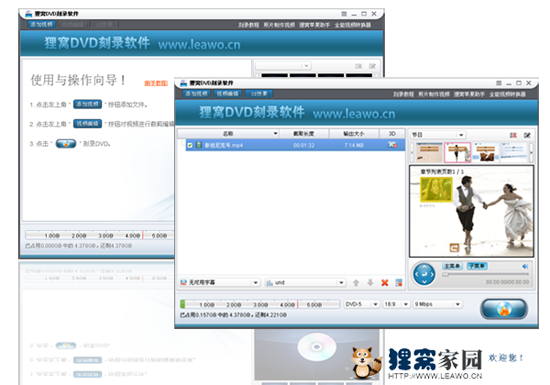The height and width of the screenshot is (385, 550).
Task: Click 视频编辑 button in wizard step 2
Action: coord(87,124)
